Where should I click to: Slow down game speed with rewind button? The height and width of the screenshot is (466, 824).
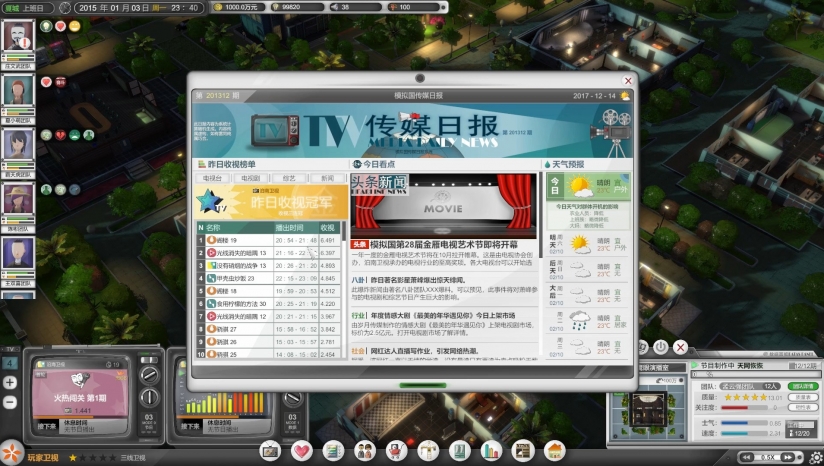pyautogui.click(x=746, y=458)
